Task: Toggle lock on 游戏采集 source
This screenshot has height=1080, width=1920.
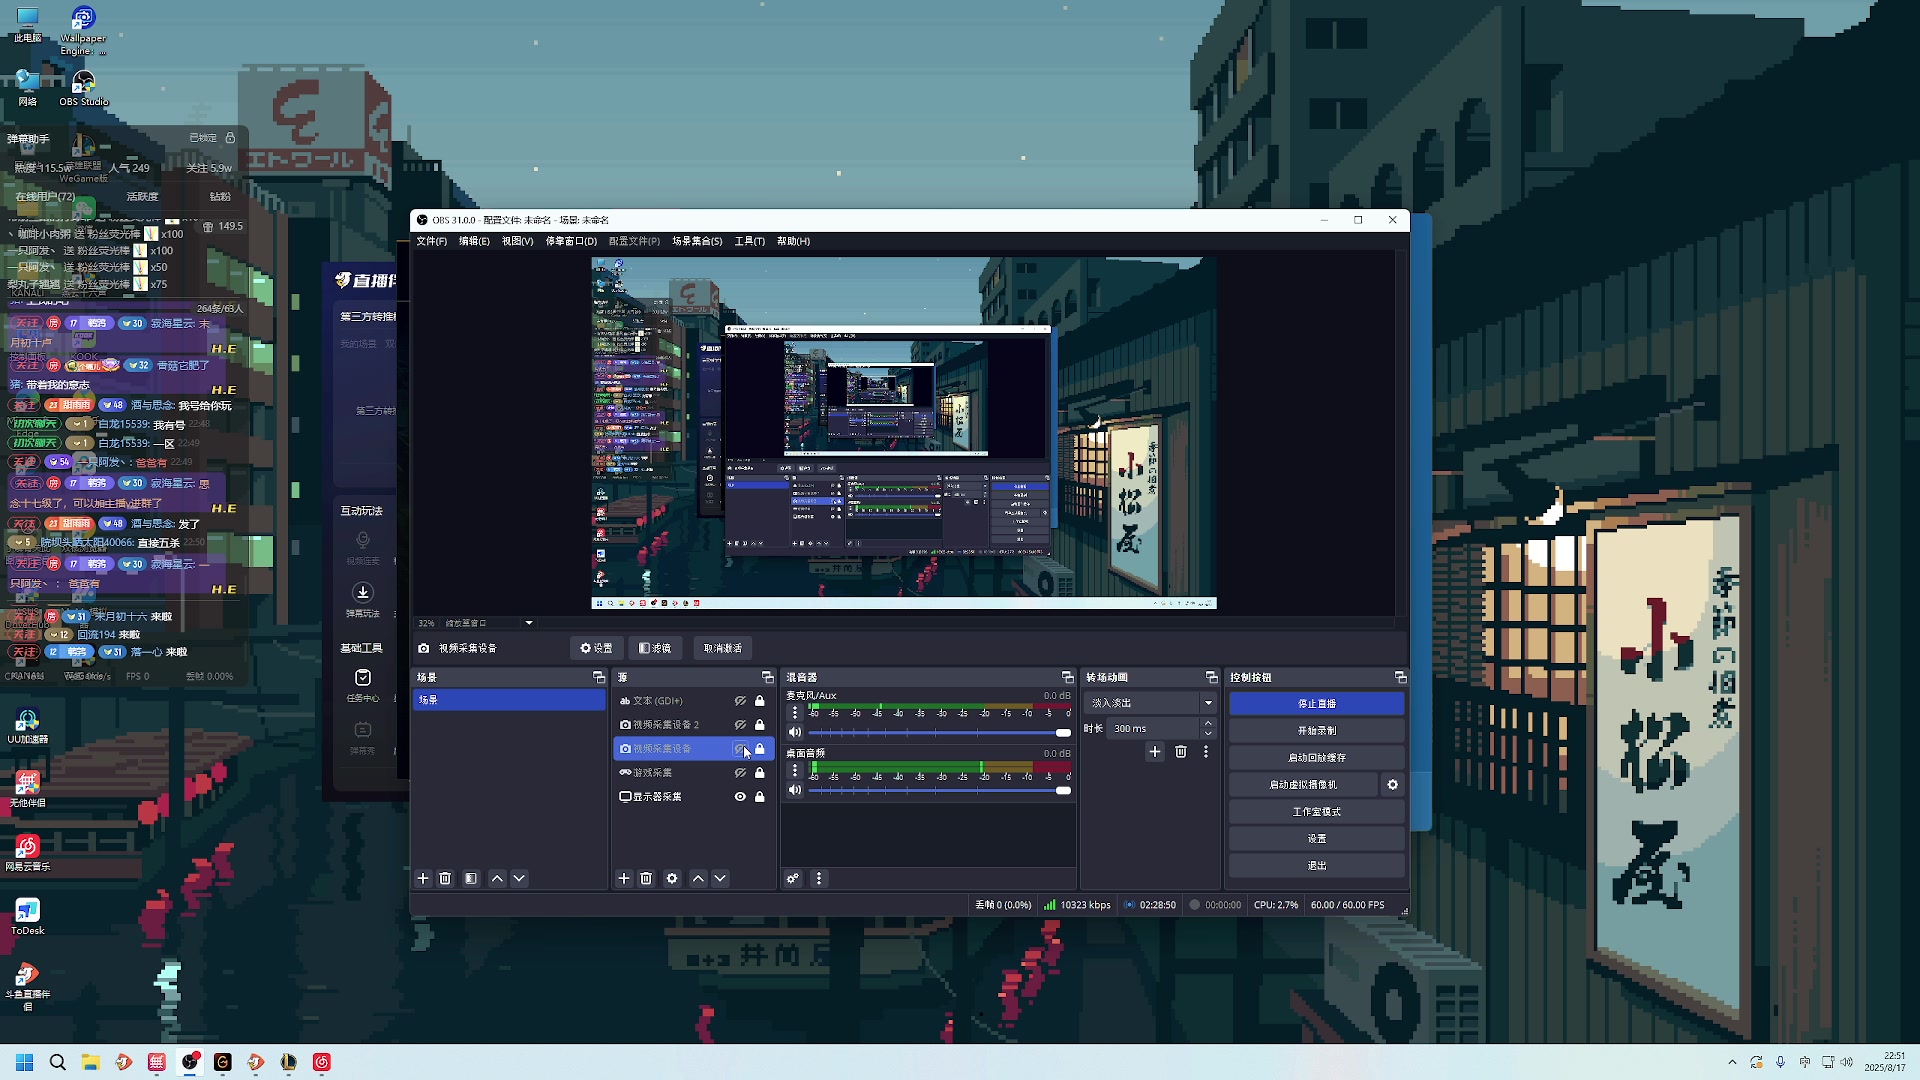Action: pyautogui.click(x=760, y=773)
